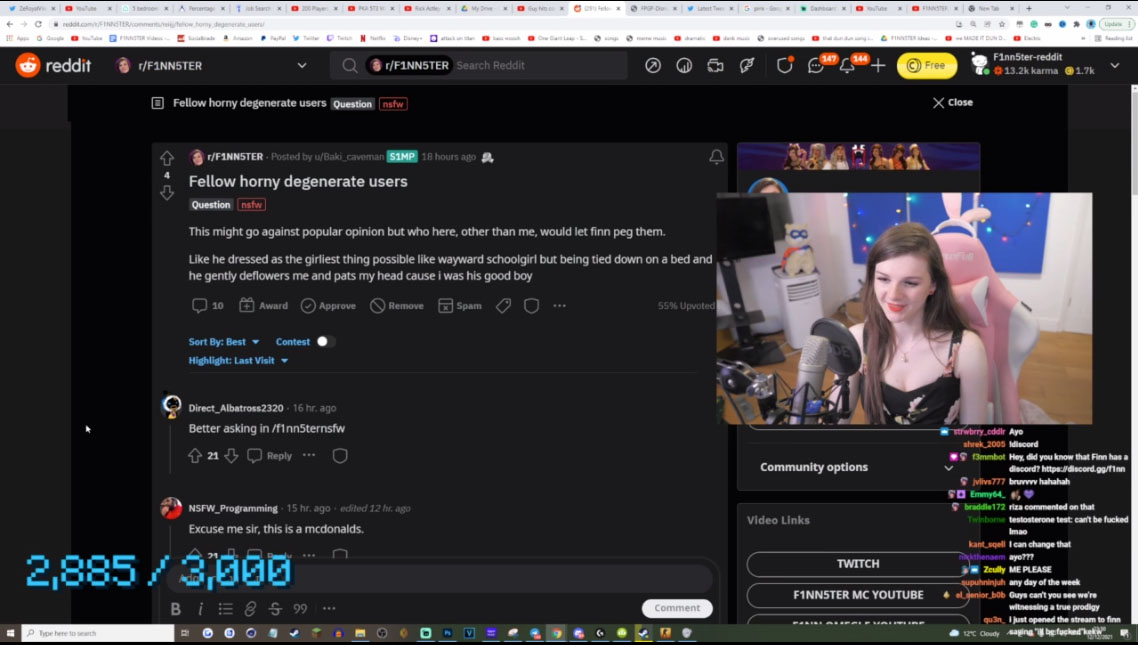The width and height of the screenshot is (1138, 645).
Task: Switch to the 'Dashboard' browser tab
Action: coord(823,8)
